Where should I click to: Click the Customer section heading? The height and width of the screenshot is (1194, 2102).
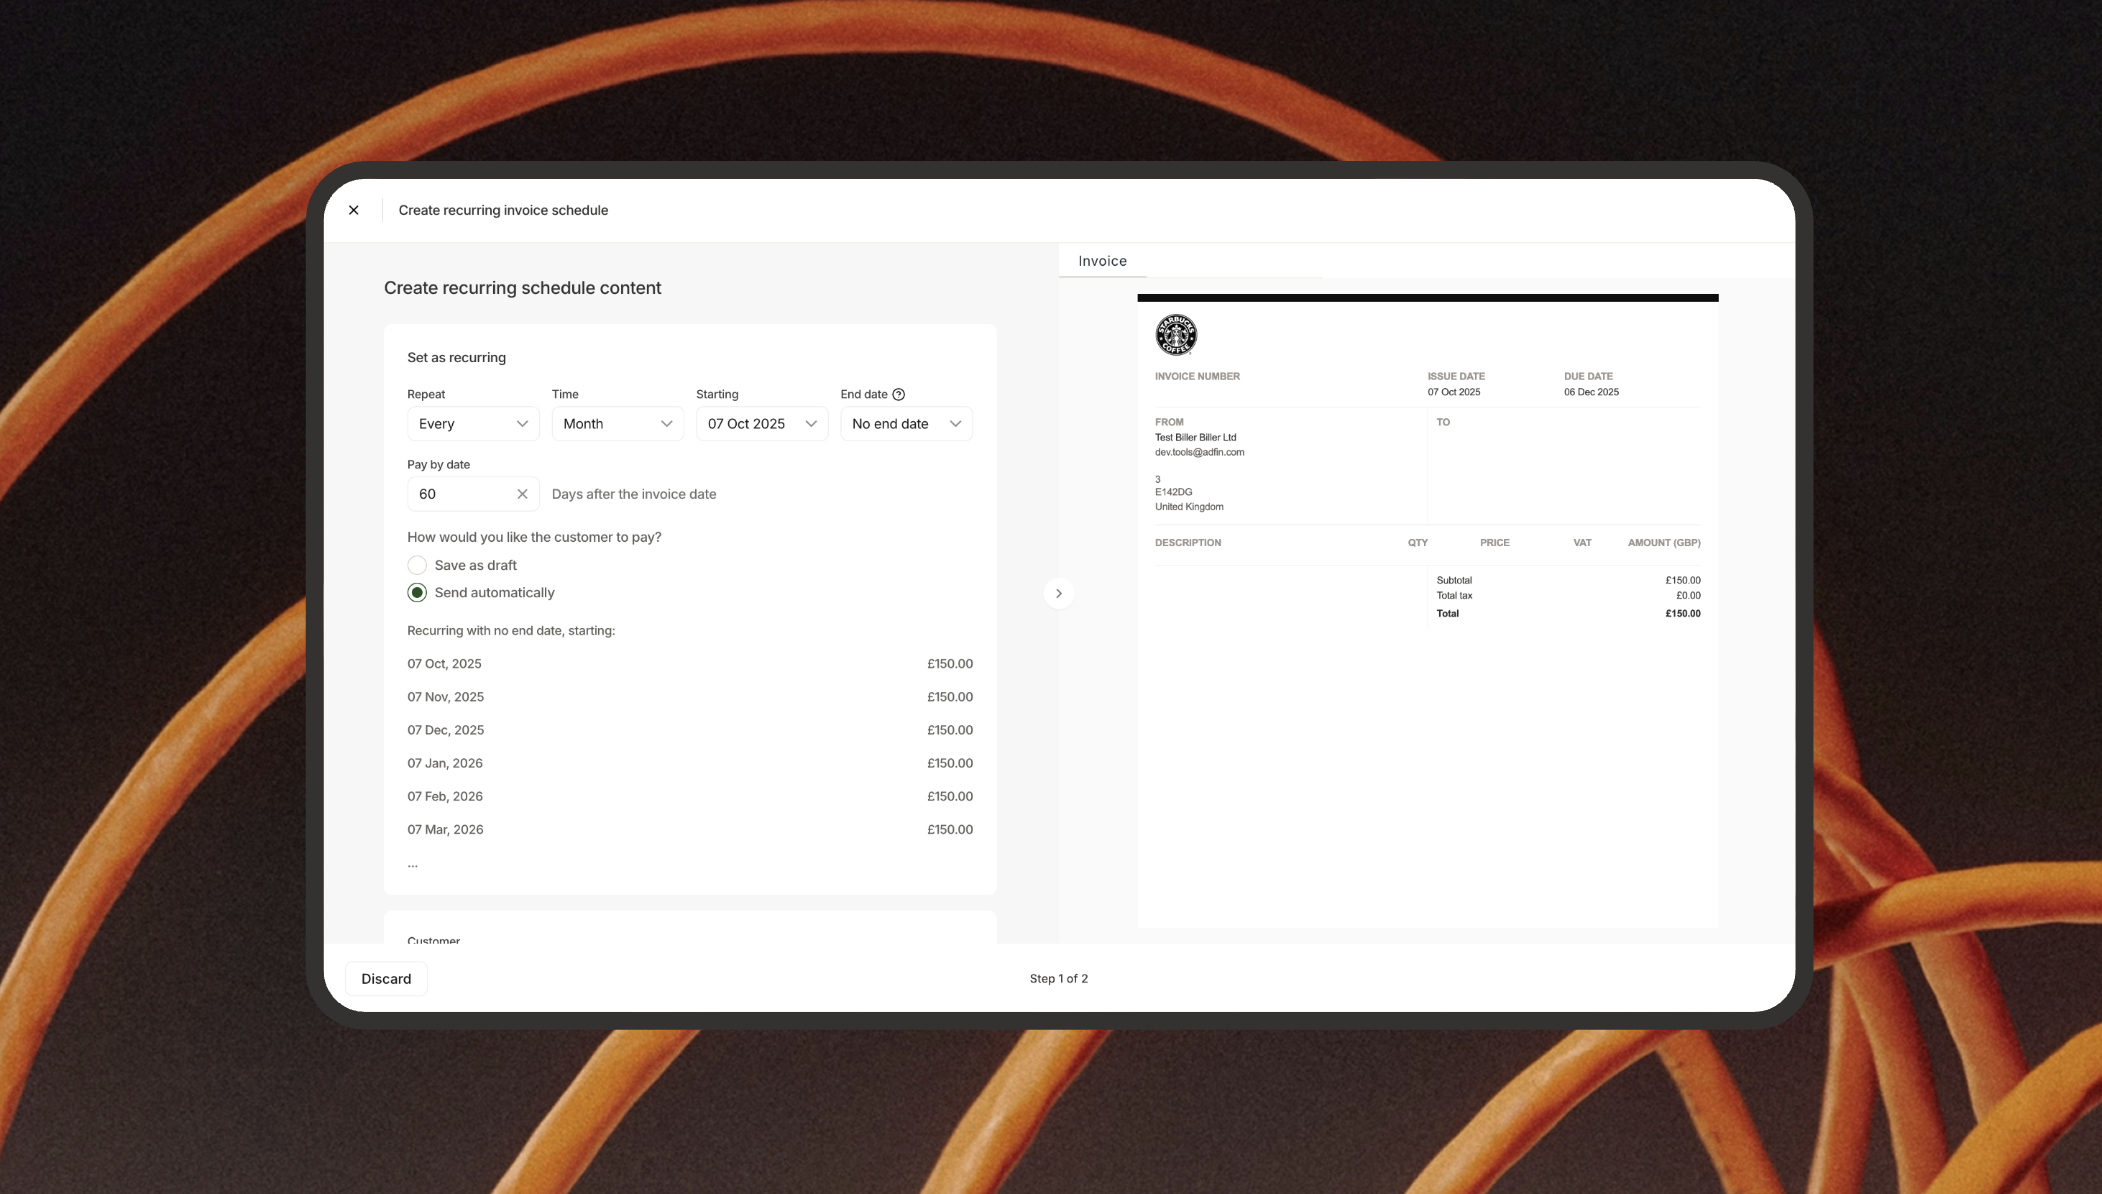434,940
